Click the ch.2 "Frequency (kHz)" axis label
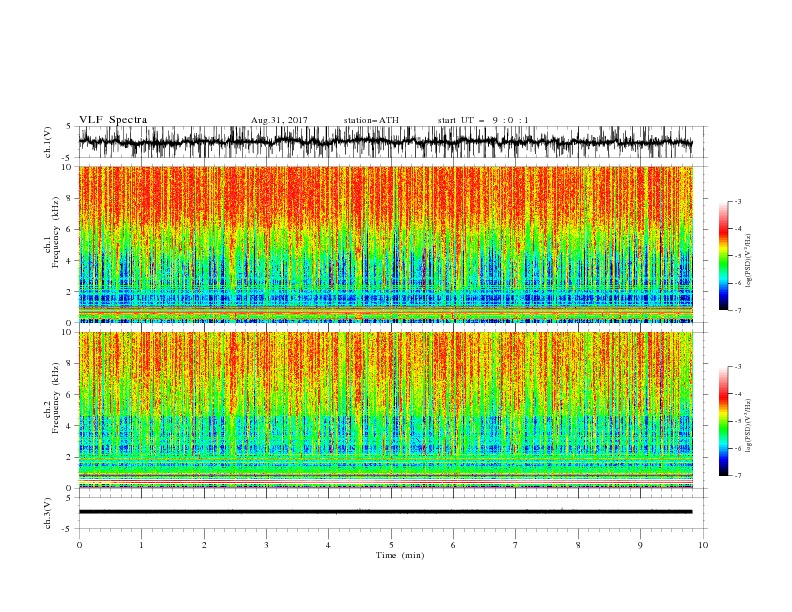The image size is (792, 612). [56, 397]
